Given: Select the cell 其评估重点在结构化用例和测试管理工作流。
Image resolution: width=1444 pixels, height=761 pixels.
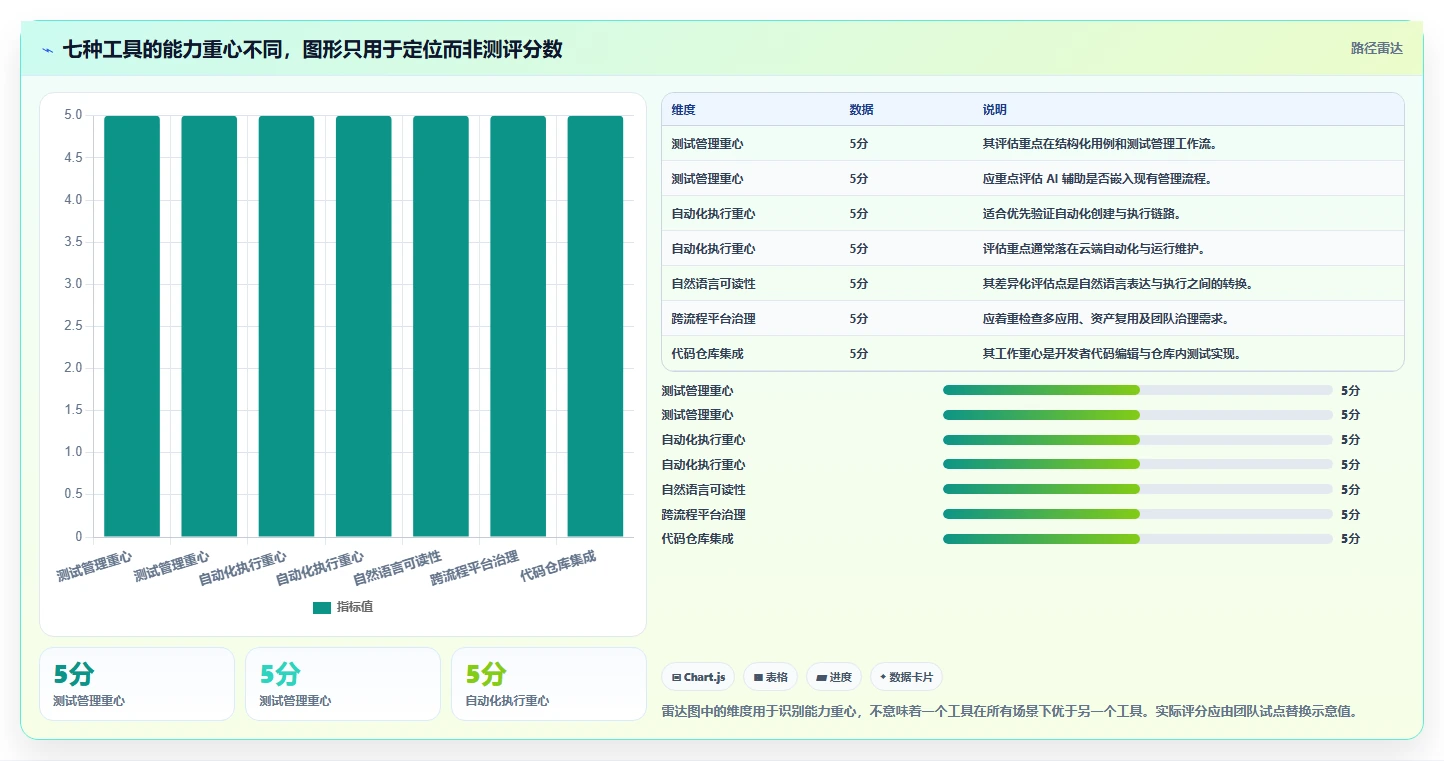Looking at the screenshot, I should 1100,144.
